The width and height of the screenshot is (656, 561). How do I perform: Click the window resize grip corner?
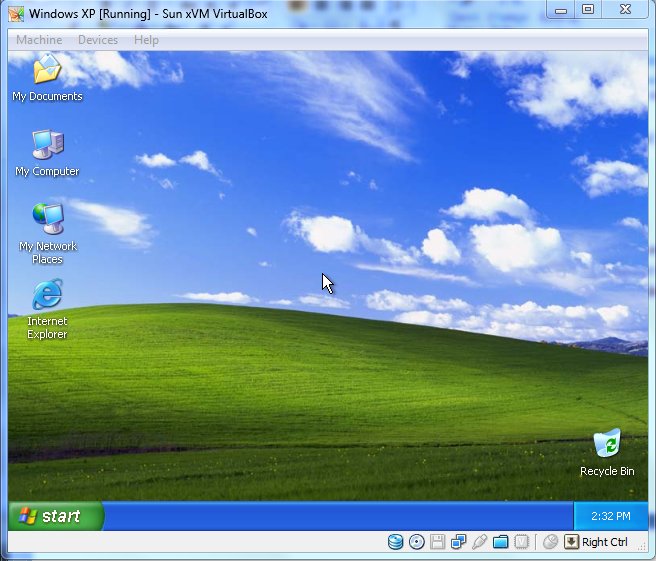(642, 546)
